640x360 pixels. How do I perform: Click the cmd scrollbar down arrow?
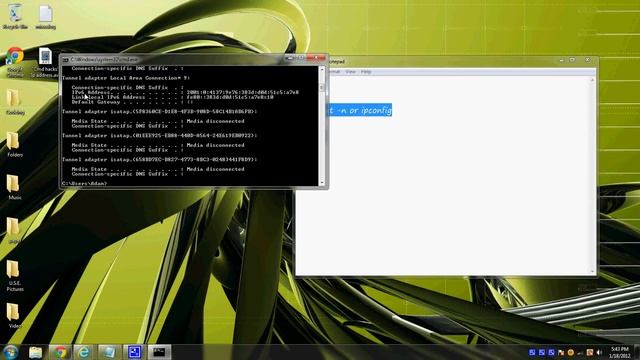[322, 182]
